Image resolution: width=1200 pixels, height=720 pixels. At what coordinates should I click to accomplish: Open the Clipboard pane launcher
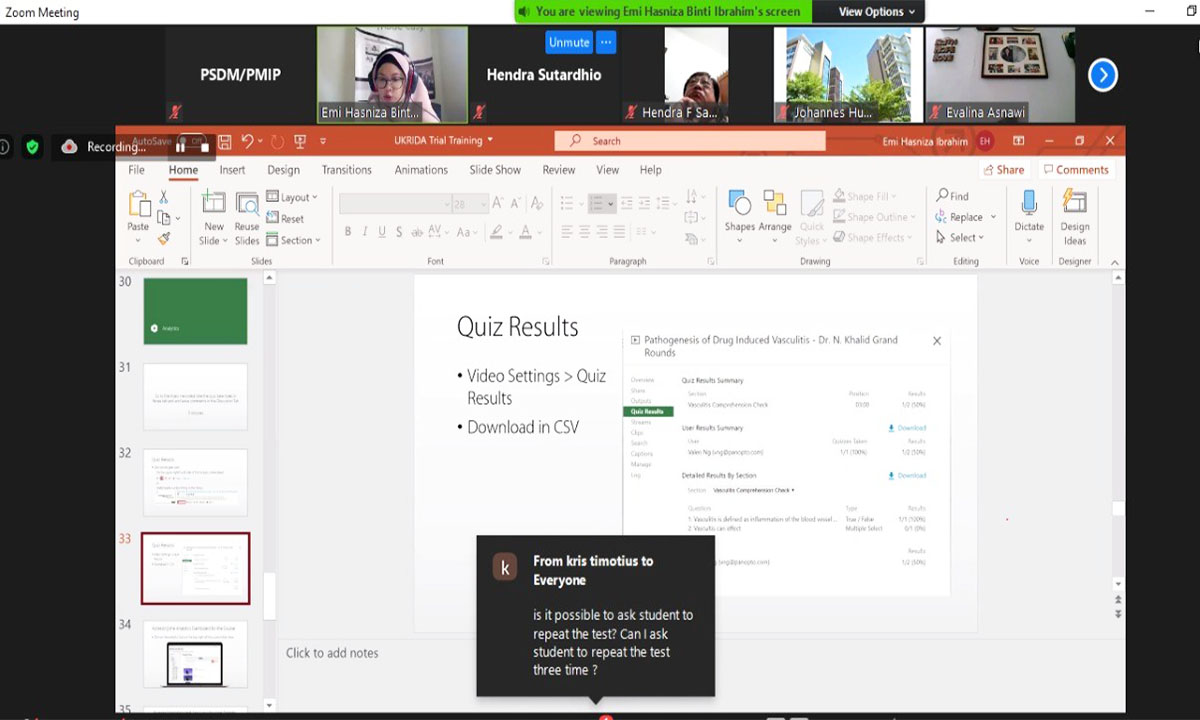coord(185,262)
